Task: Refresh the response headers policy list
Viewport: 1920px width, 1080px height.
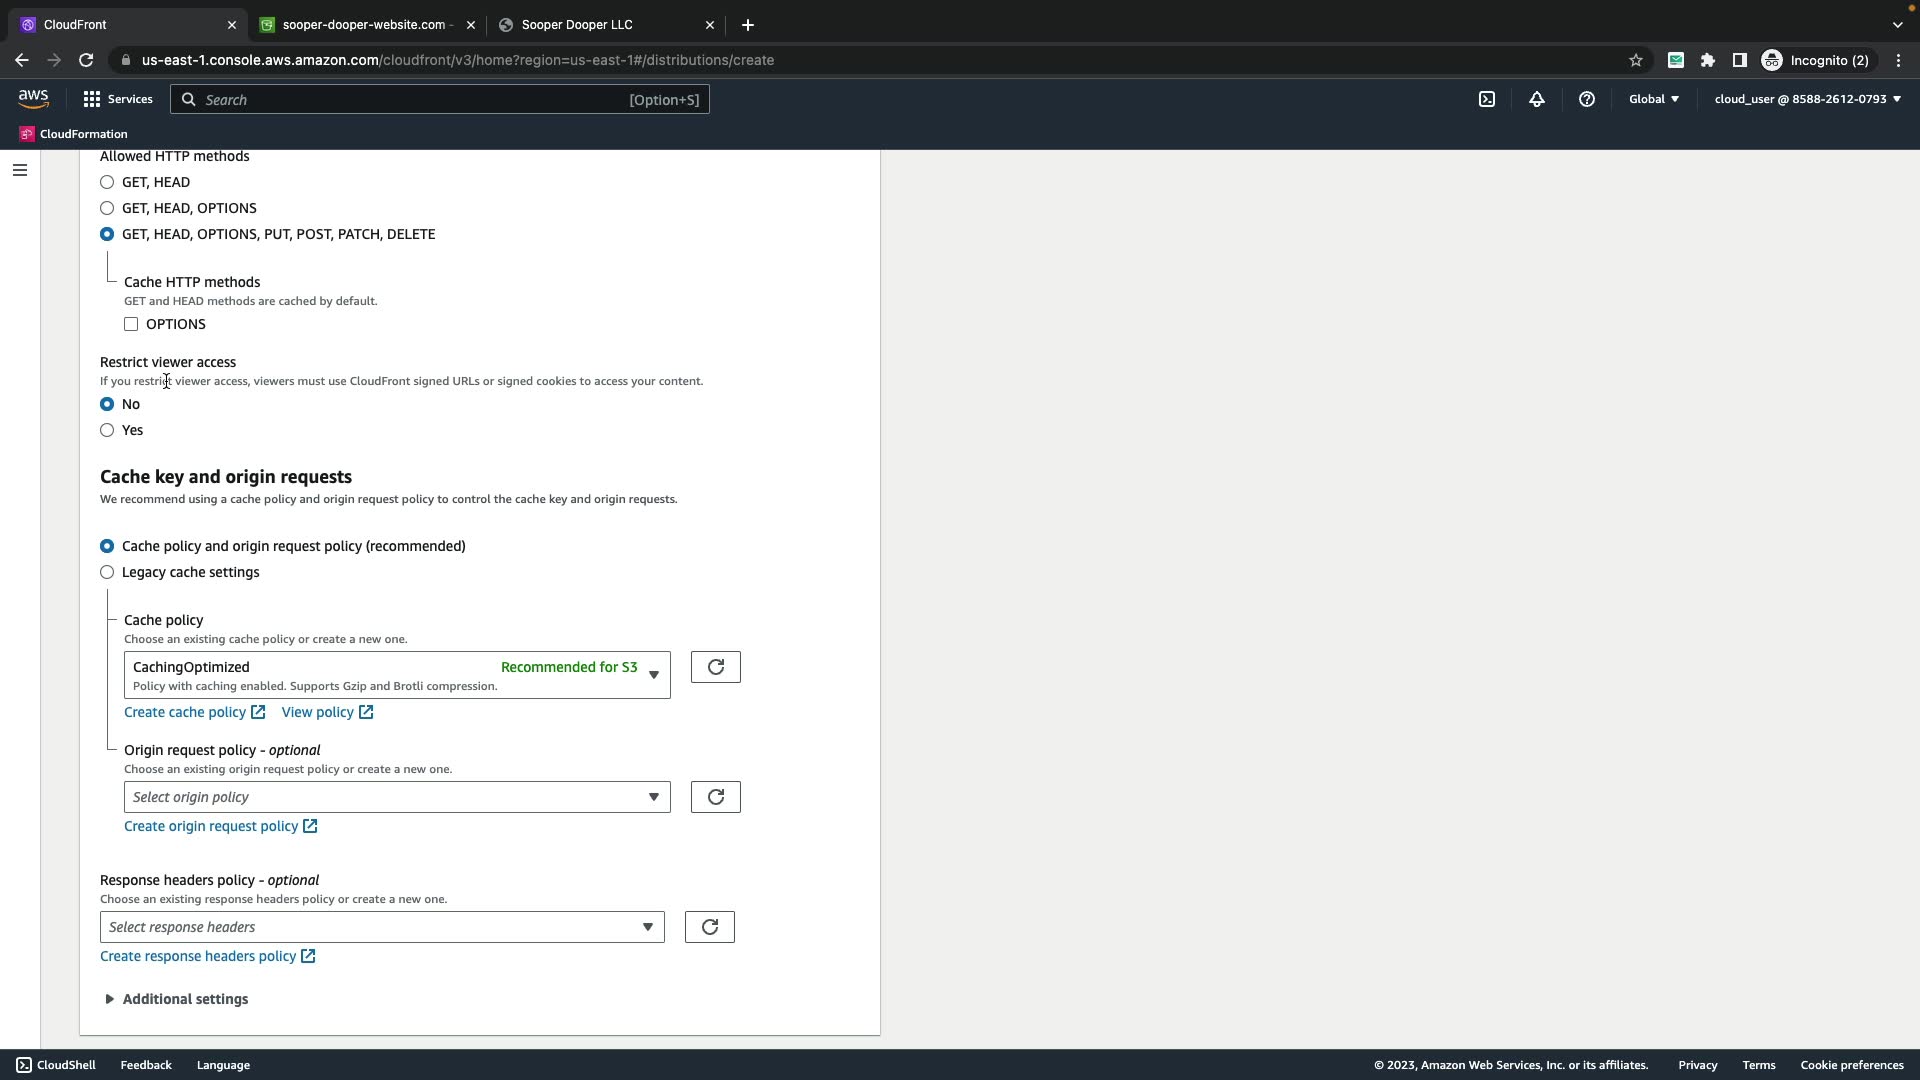Action: tap(709, 927)
